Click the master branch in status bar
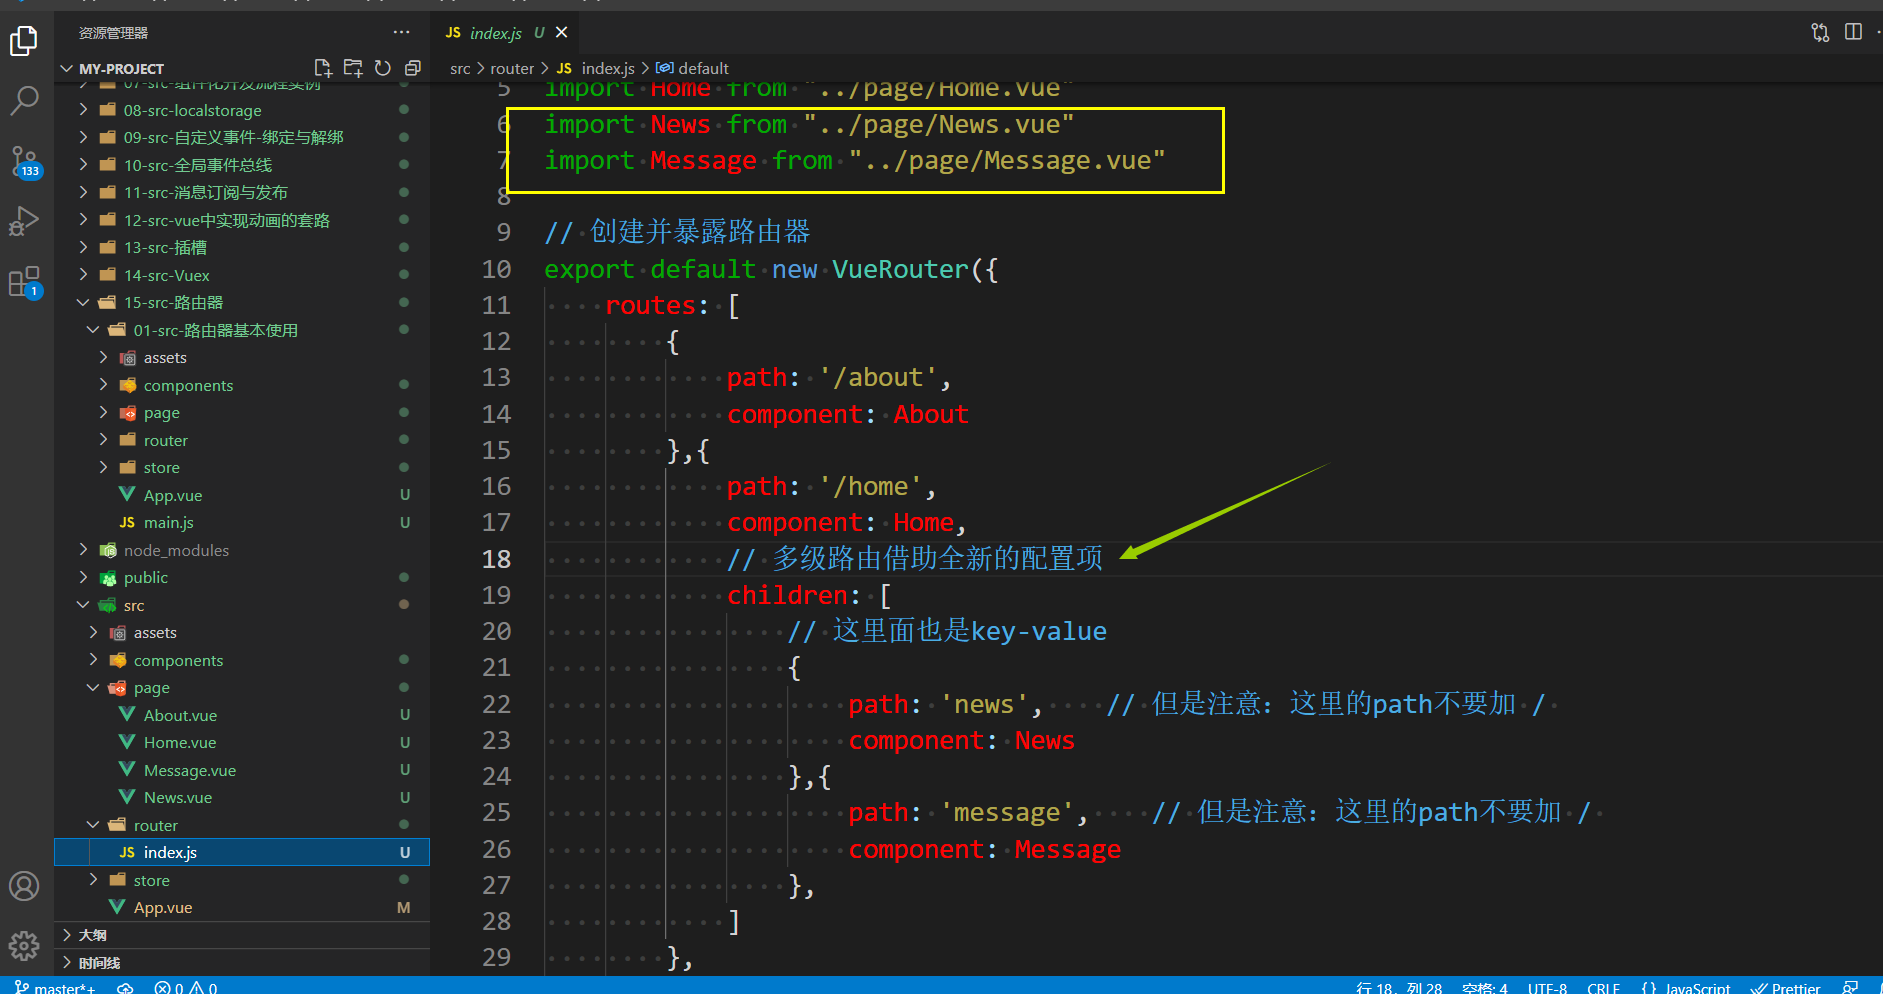Viewport: 1883px width, 994px height. (x=56, y=987)
